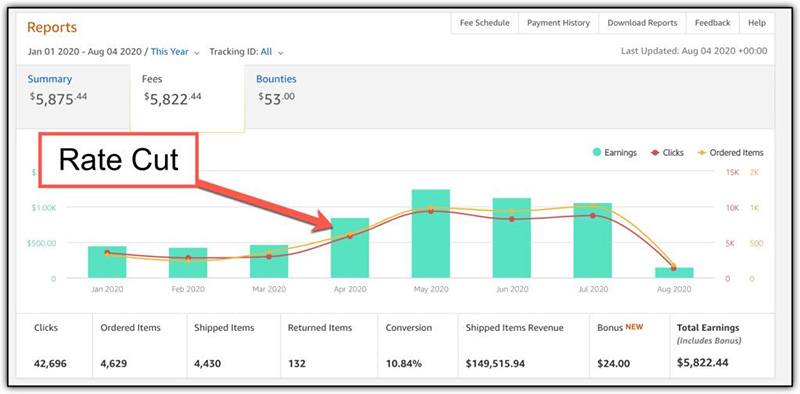Click the Aug 2020 axis label
The width and height of the screenshot is (800, 394).
click(x=674, y=289)
